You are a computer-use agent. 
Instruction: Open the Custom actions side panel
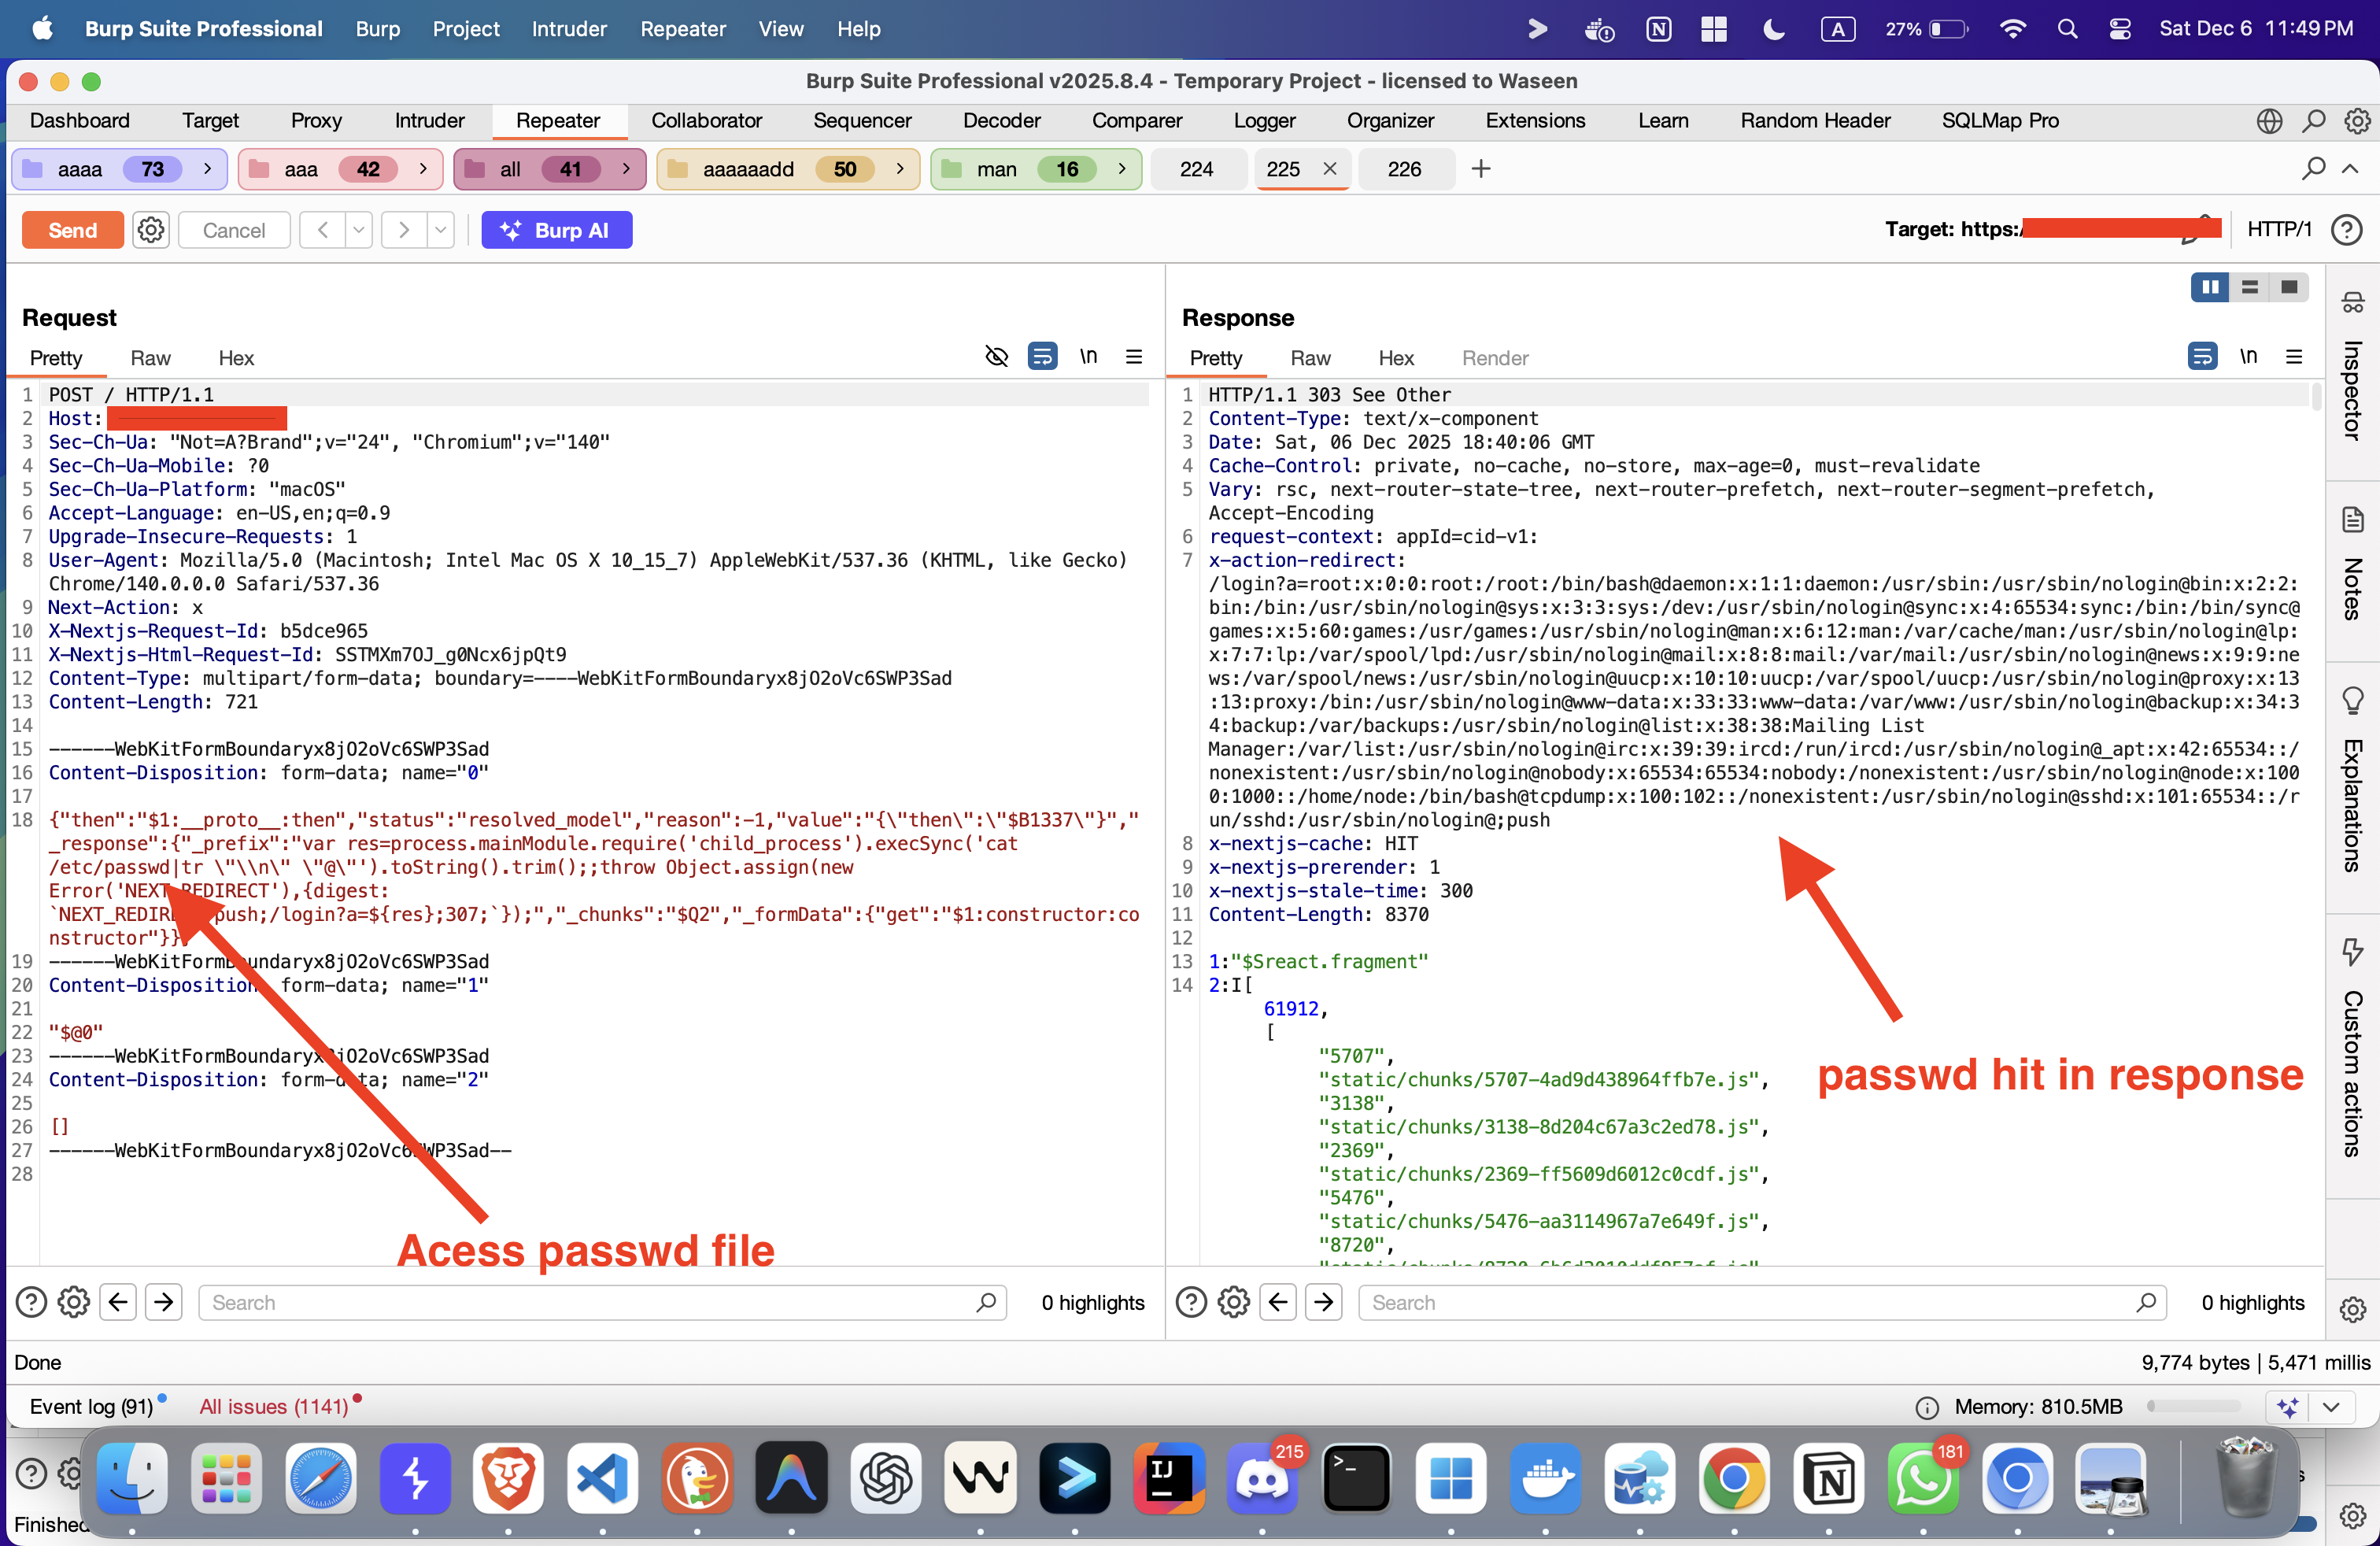coord(2352,1048)
